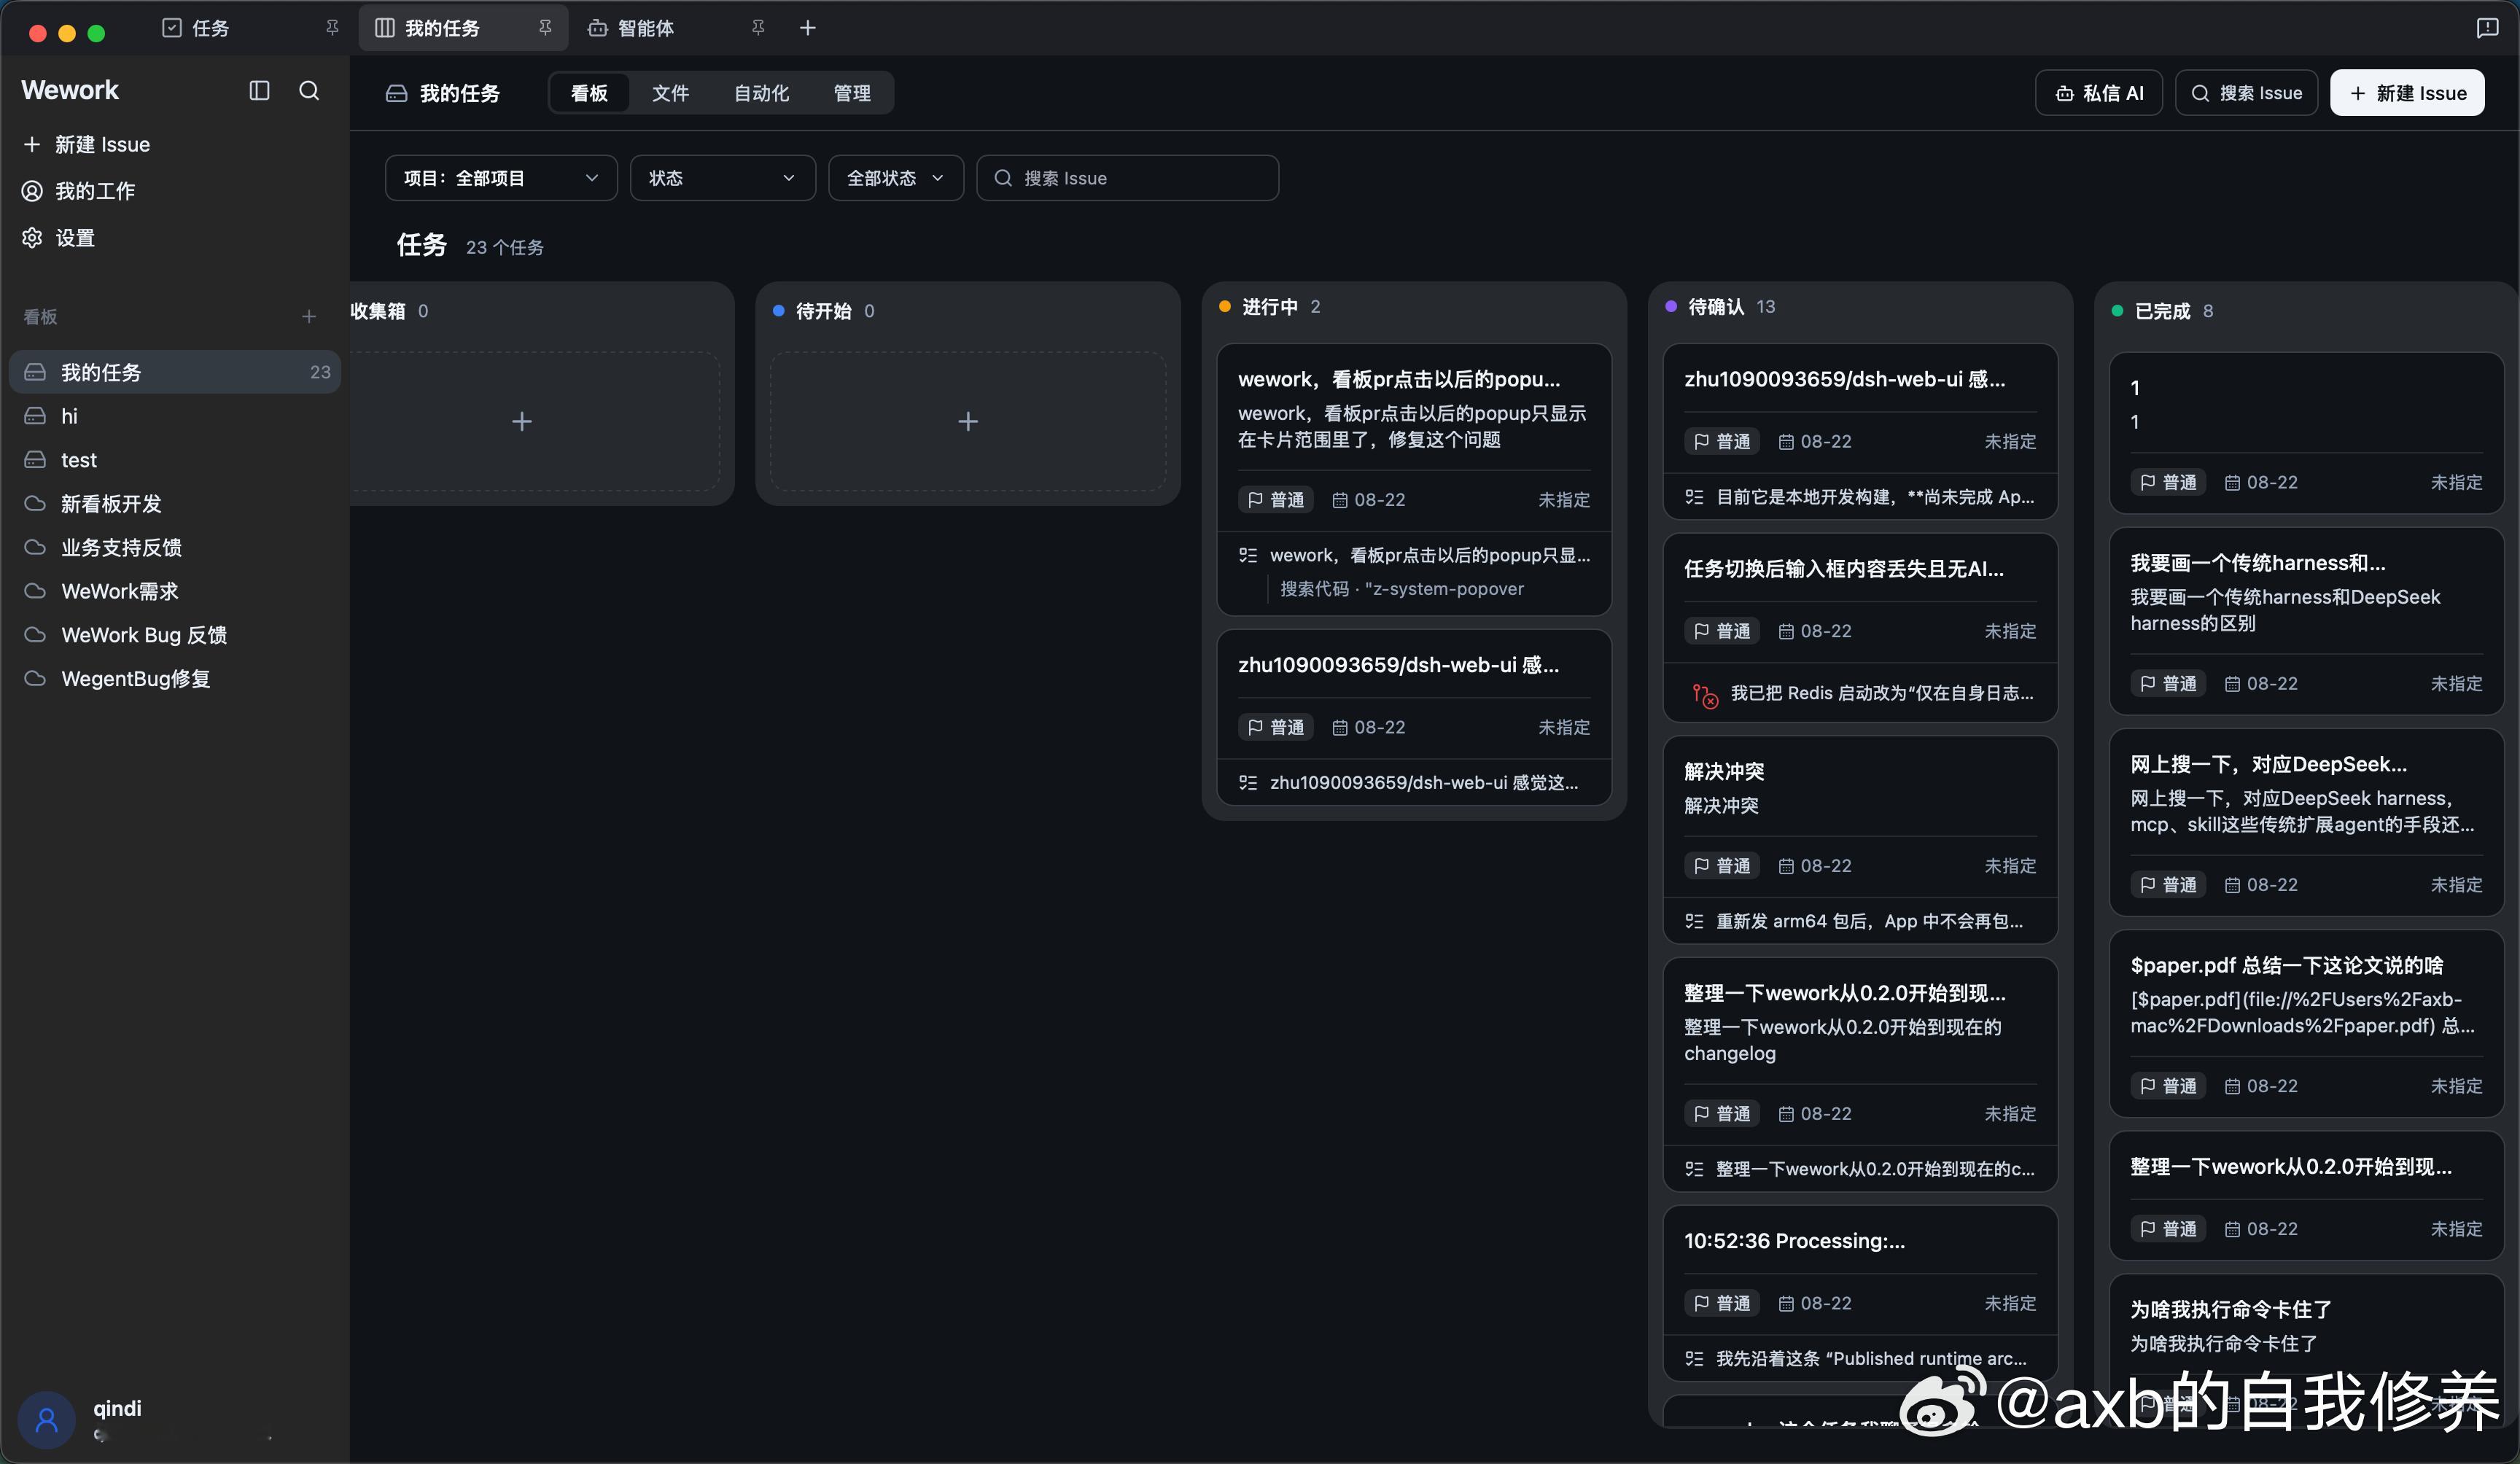Switch to the 看板 view tab
Image resolution: width=2520 pixels, height=1464 pixels.
tap(589, 93)
